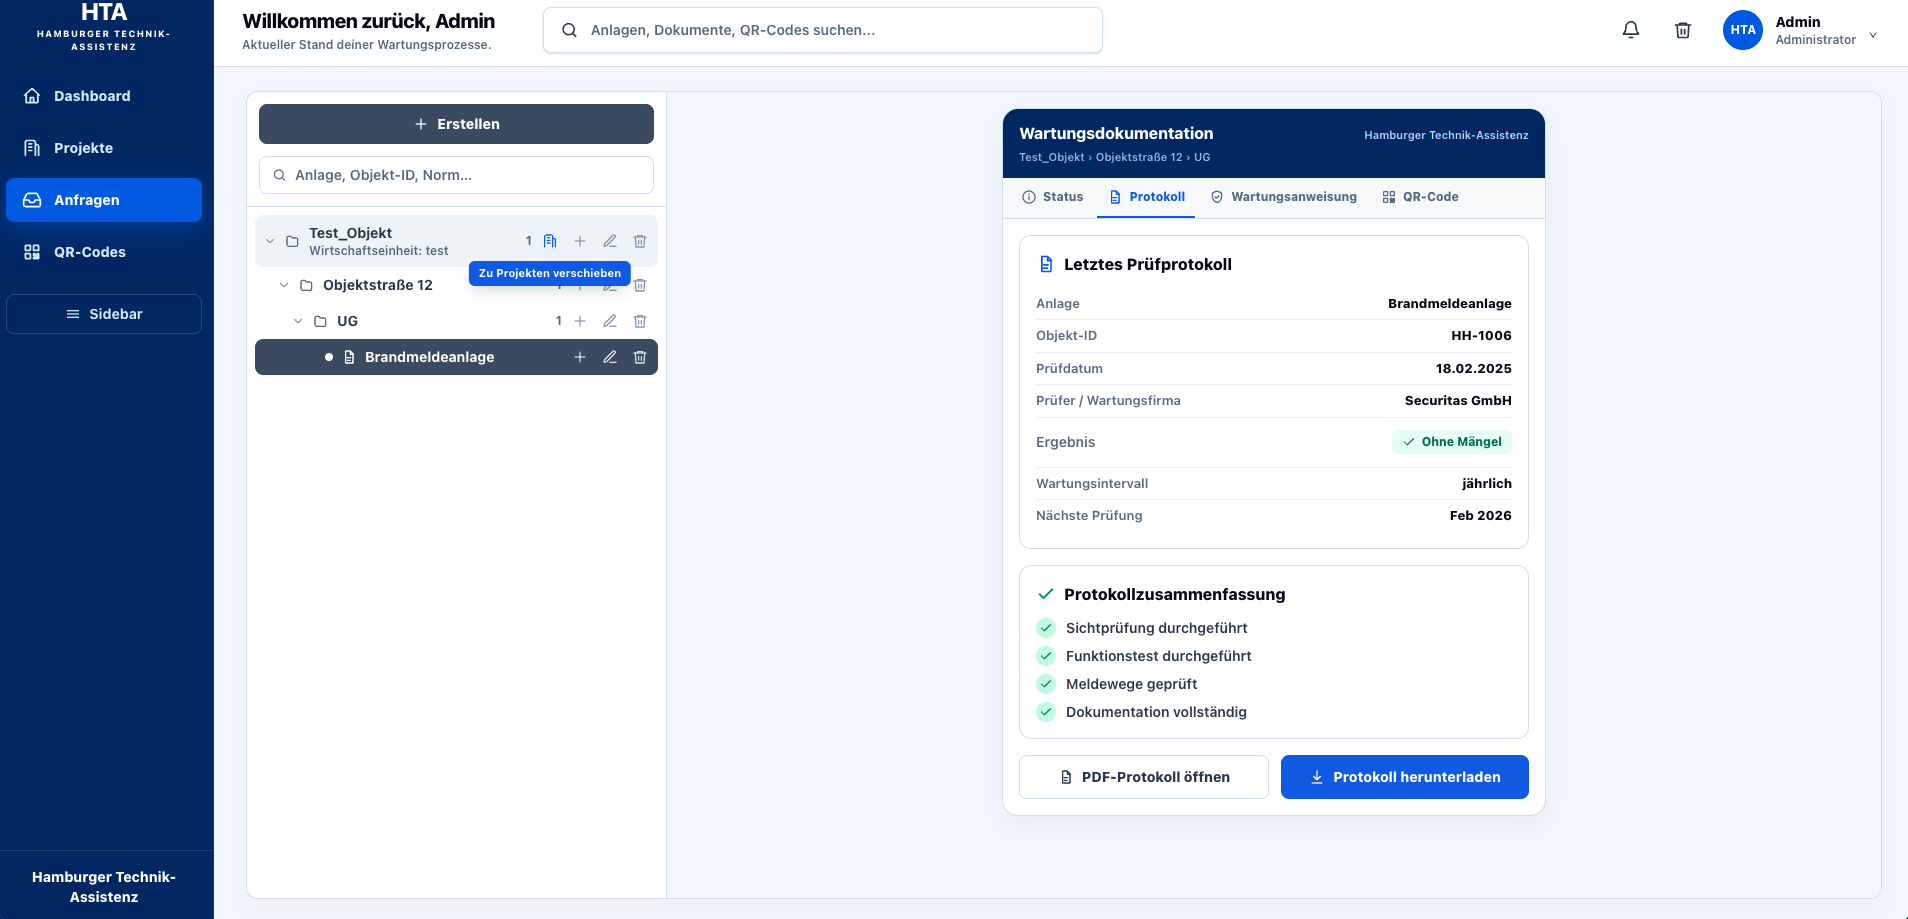Click PDF-Protokoll öffnen button
The width and height of the screenshot is (1908, 919).
point(1144,777)
